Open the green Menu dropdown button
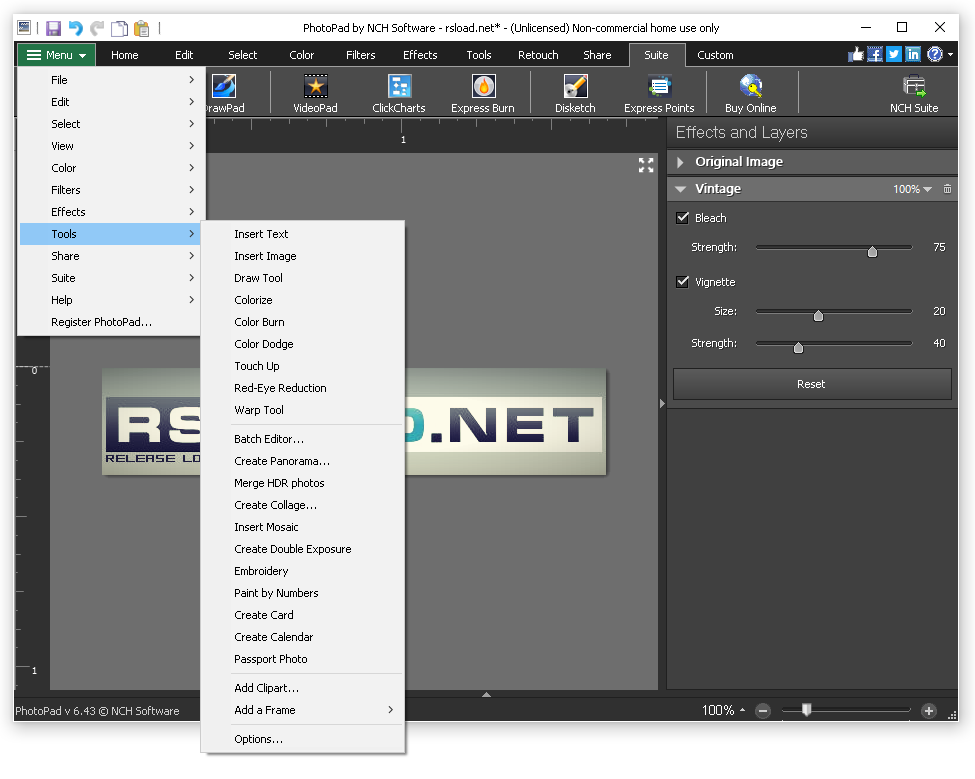Screen dimensions: 975x779 (56, 55)
